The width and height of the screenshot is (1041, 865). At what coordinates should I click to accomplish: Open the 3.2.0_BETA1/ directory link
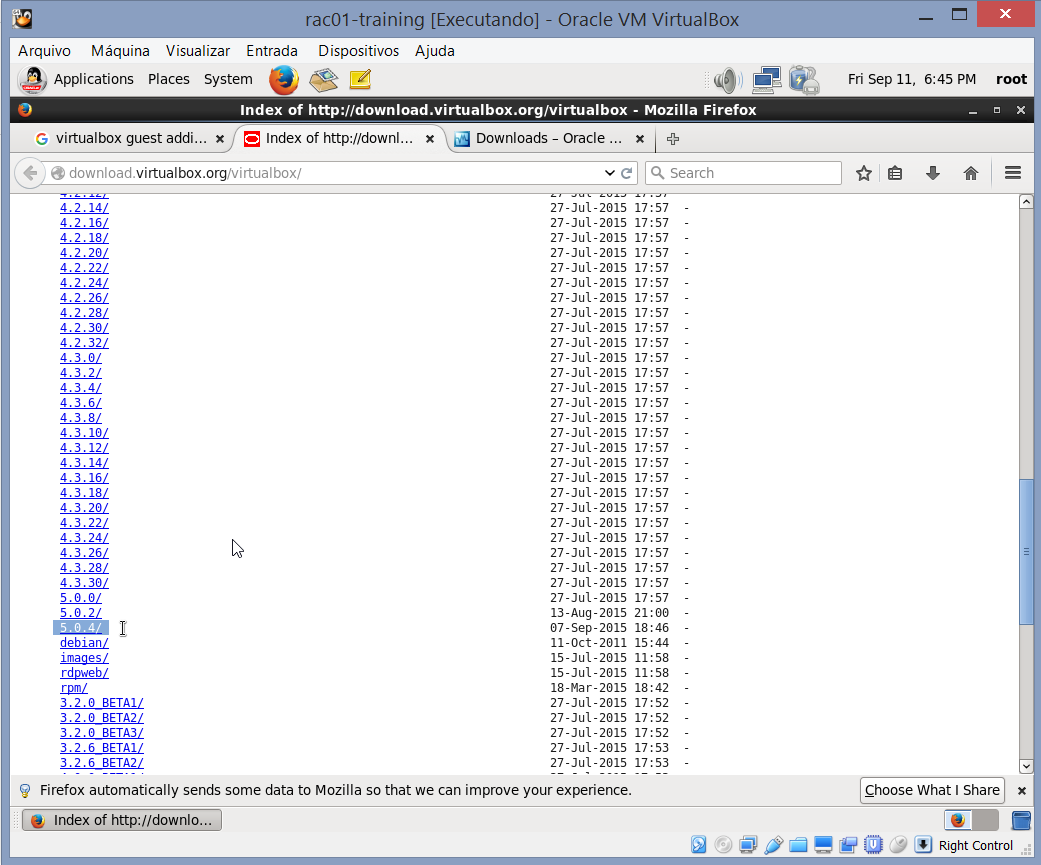click(x=102, y=703)
